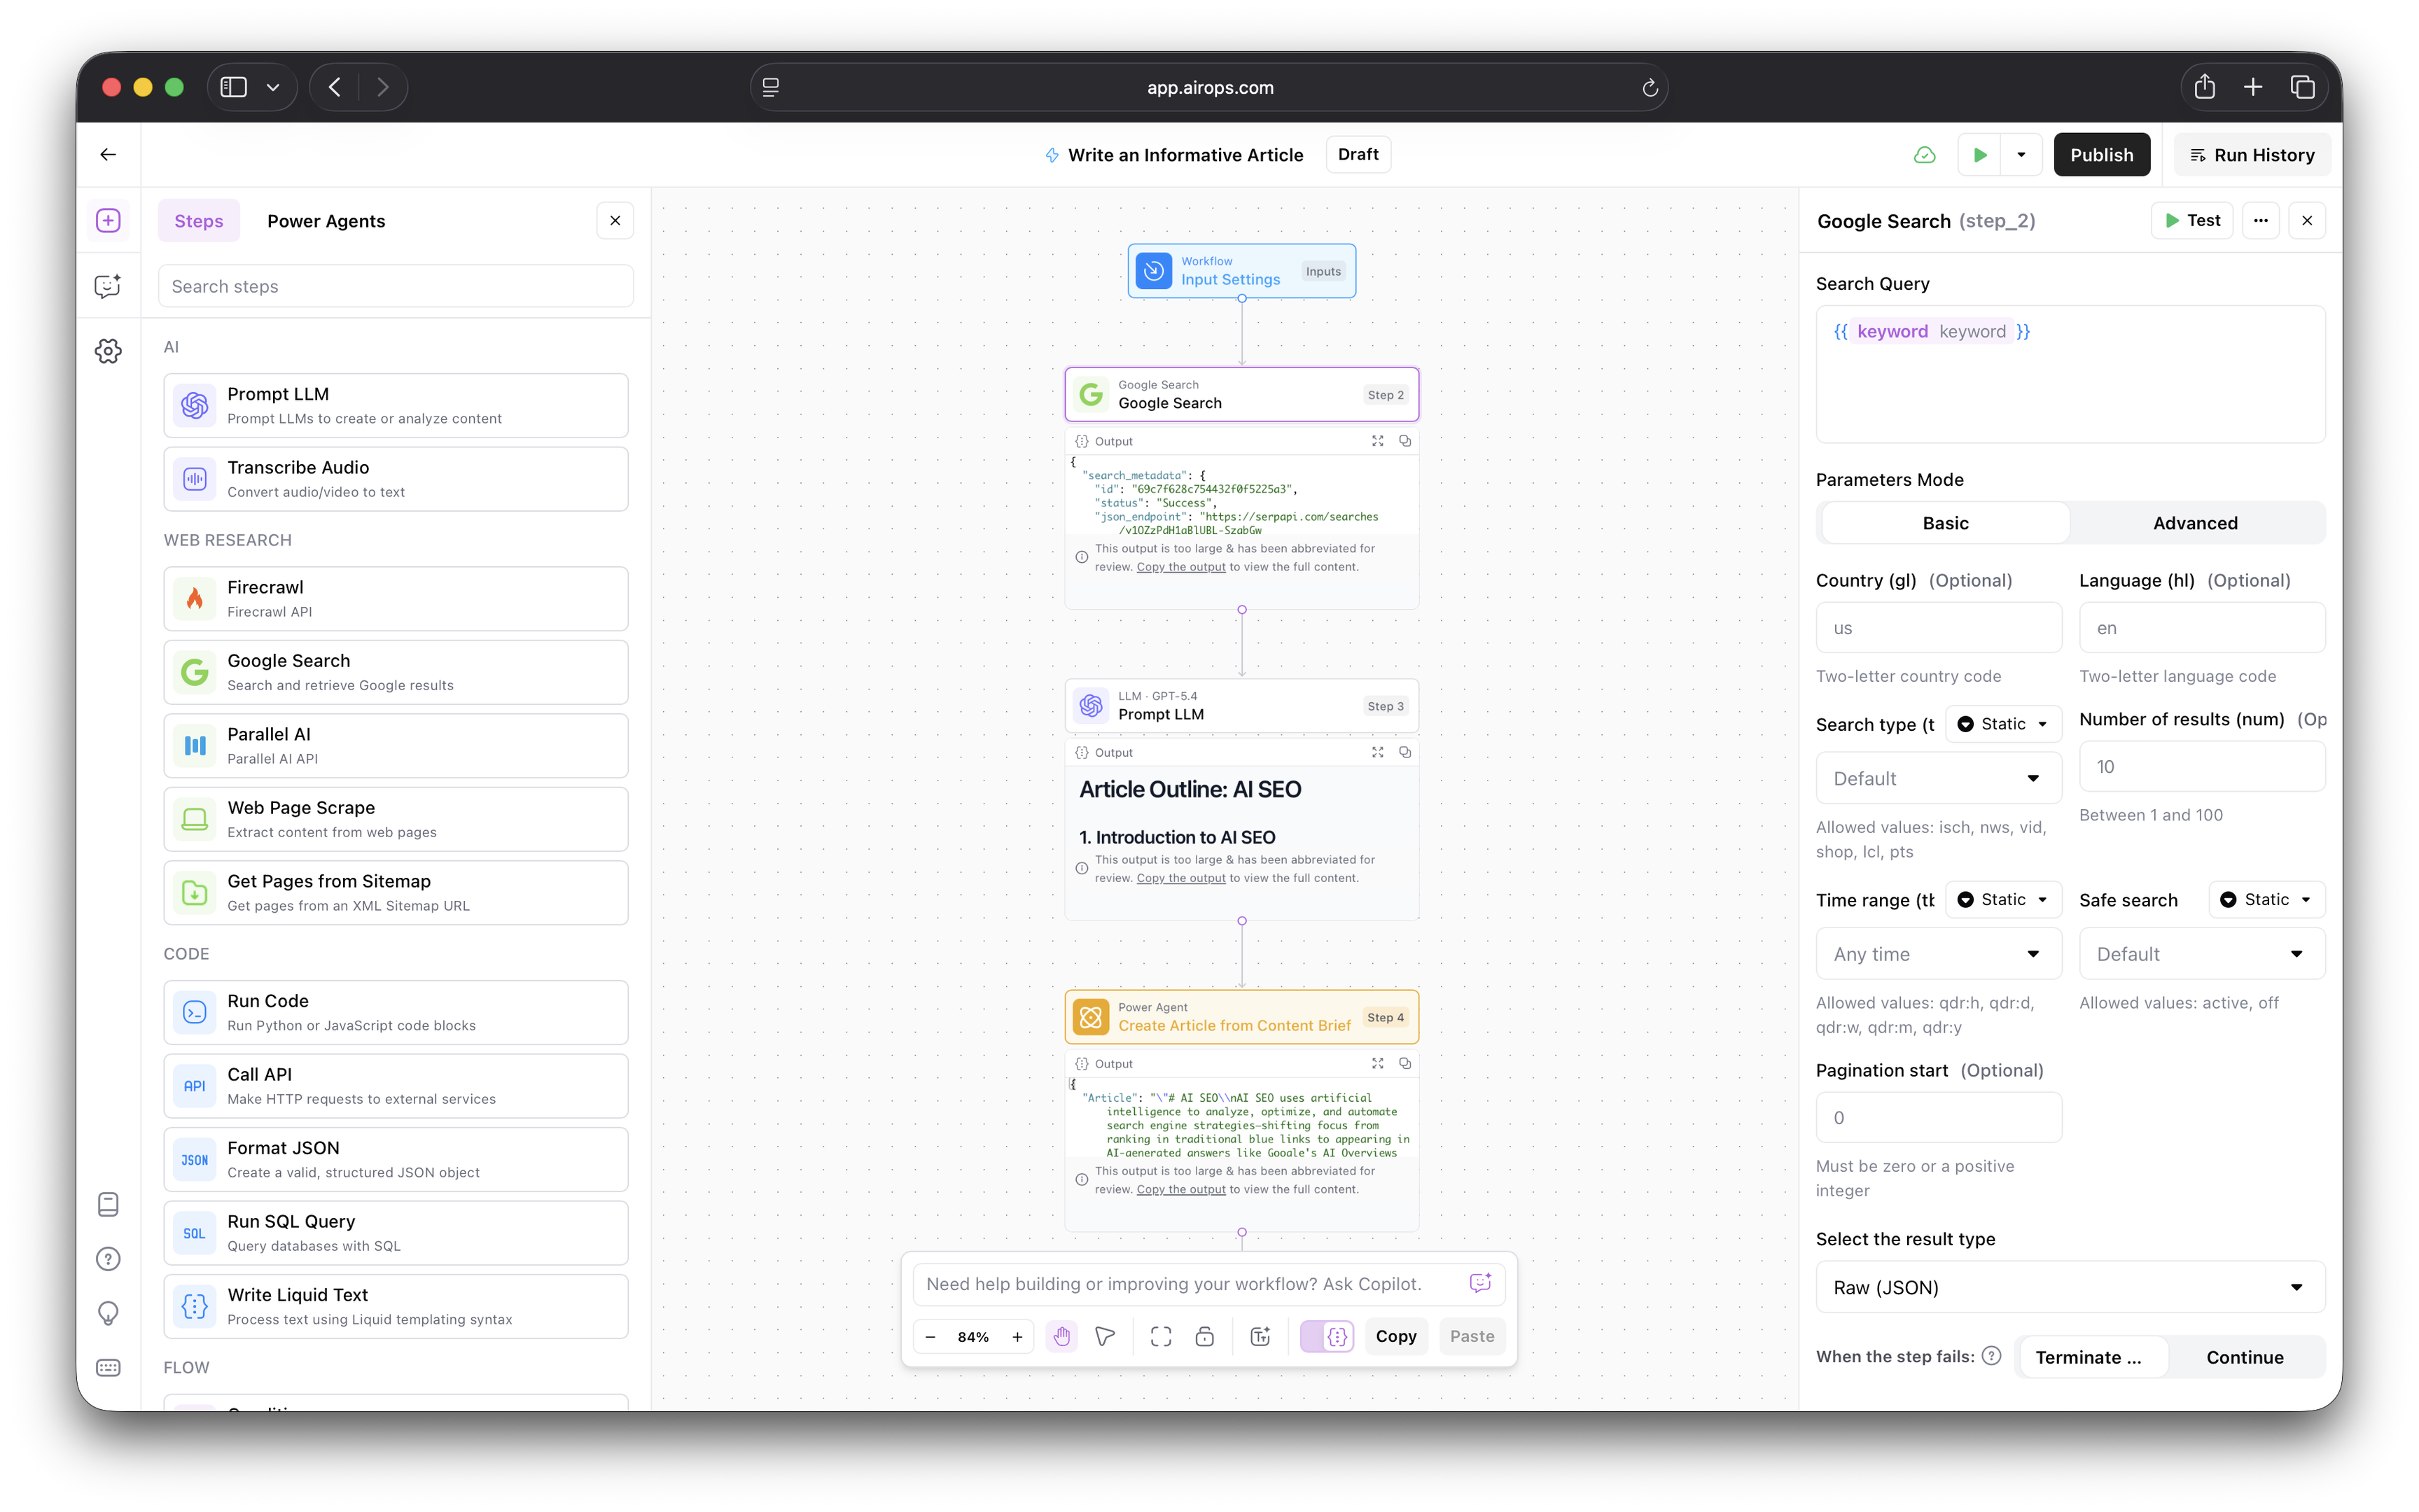Open the result type Raw (JSON) dropdown
This screenshot has width=2419, height=1512.
point(2069,1287)
